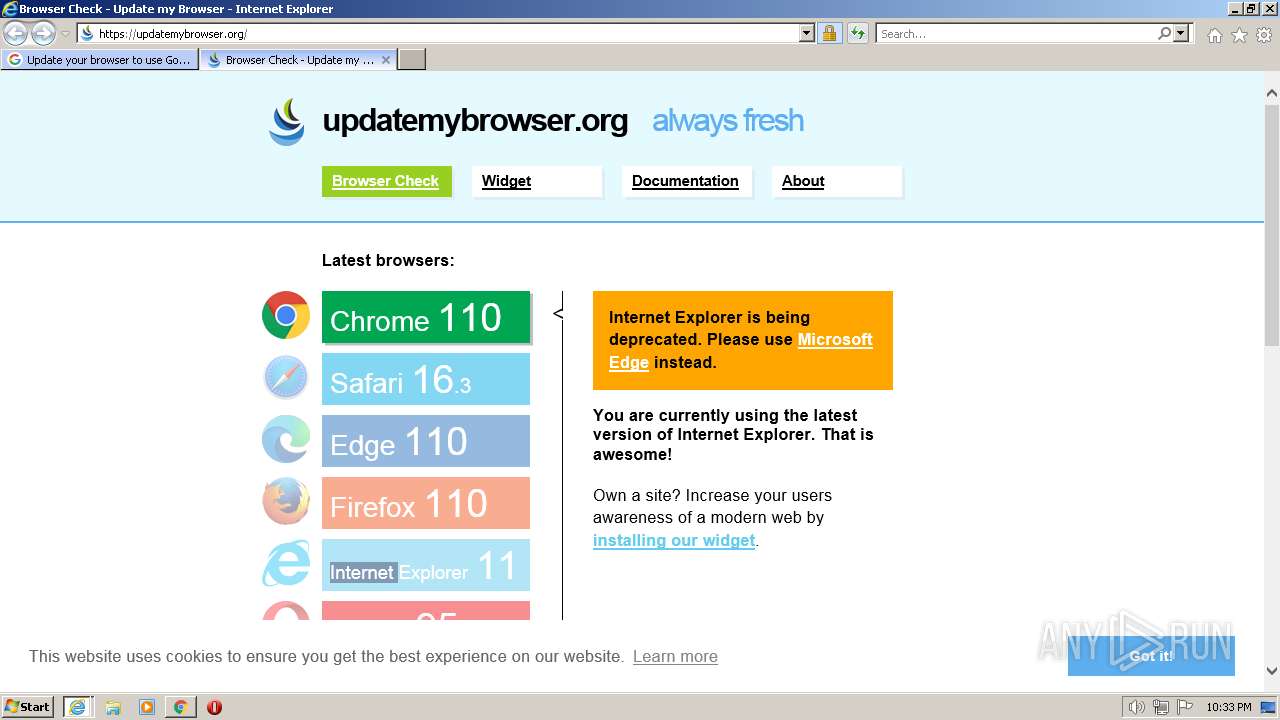Select the Chrome 110 green tile

coord(426,317)
